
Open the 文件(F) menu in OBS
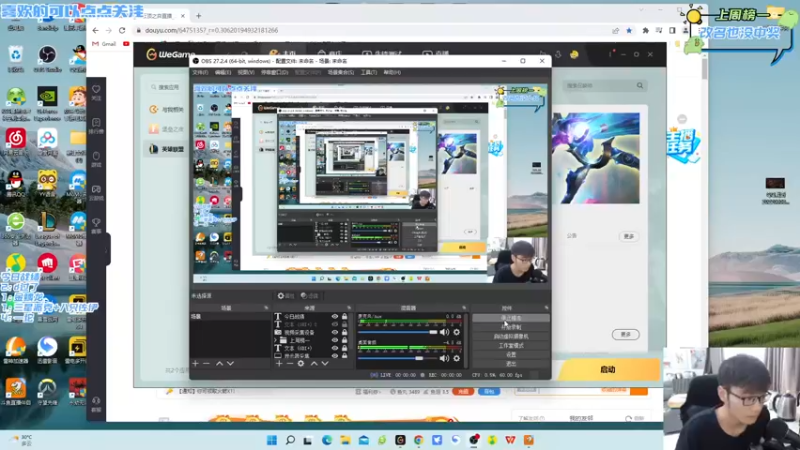tap(200, 72)
